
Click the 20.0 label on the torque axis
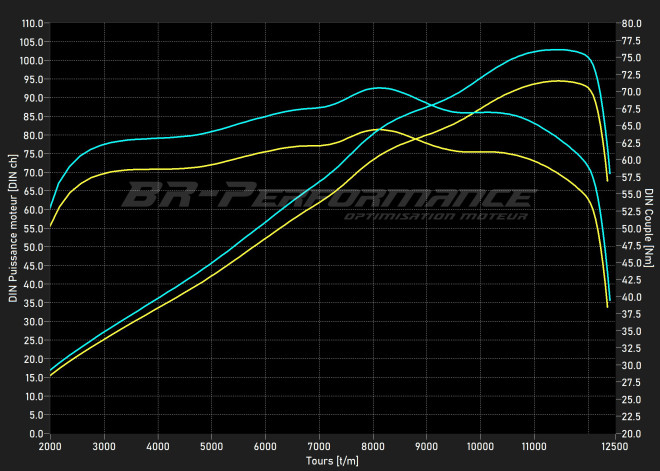[630, 434]
